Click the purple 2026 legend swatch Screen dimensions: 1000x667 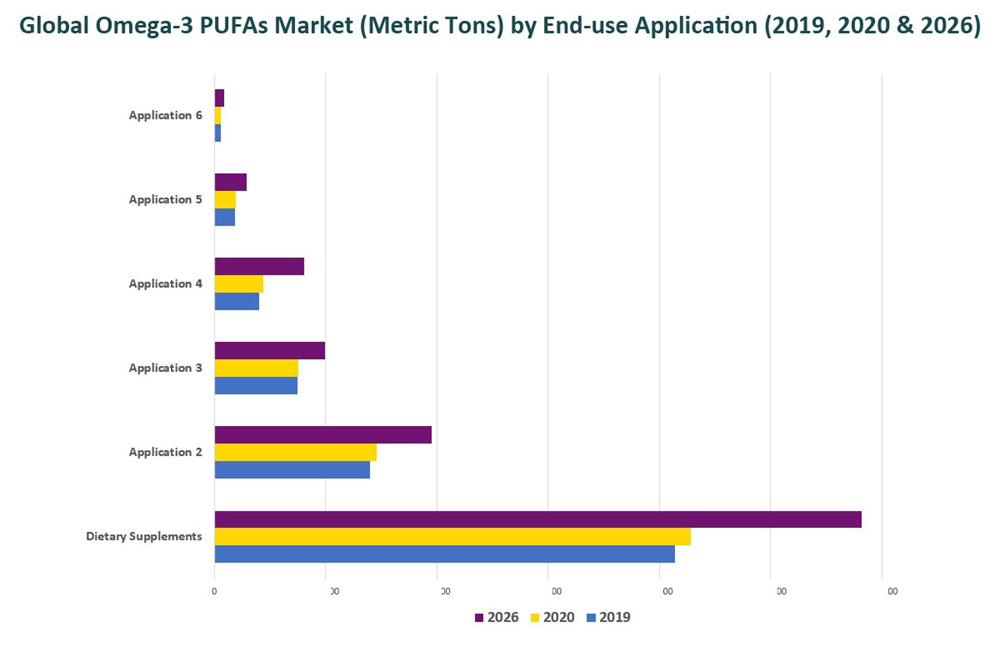(x=479, y=618)
